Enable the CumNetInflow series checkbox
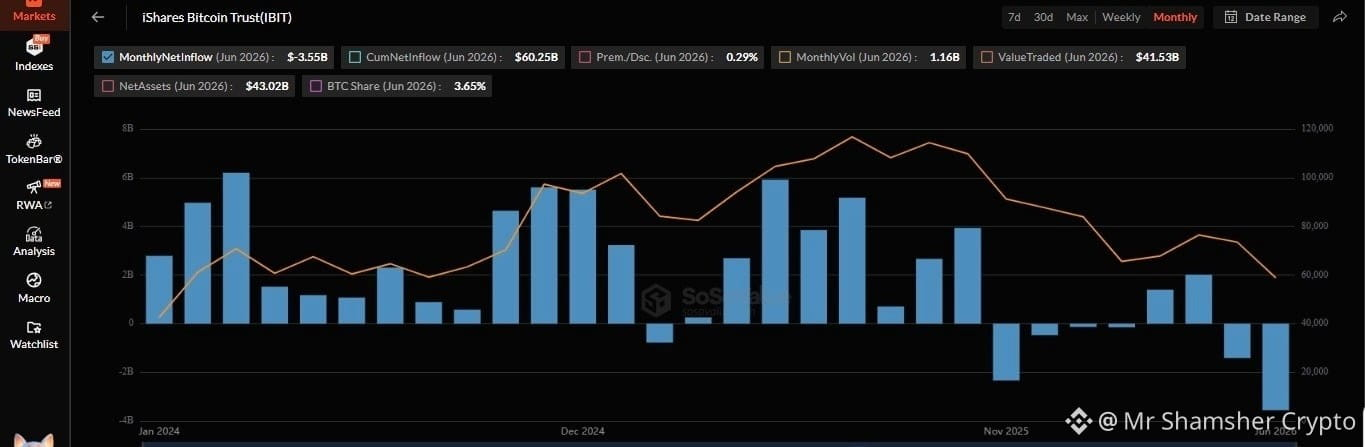This screenshot has width=1365, height=447. click(355, 57)
